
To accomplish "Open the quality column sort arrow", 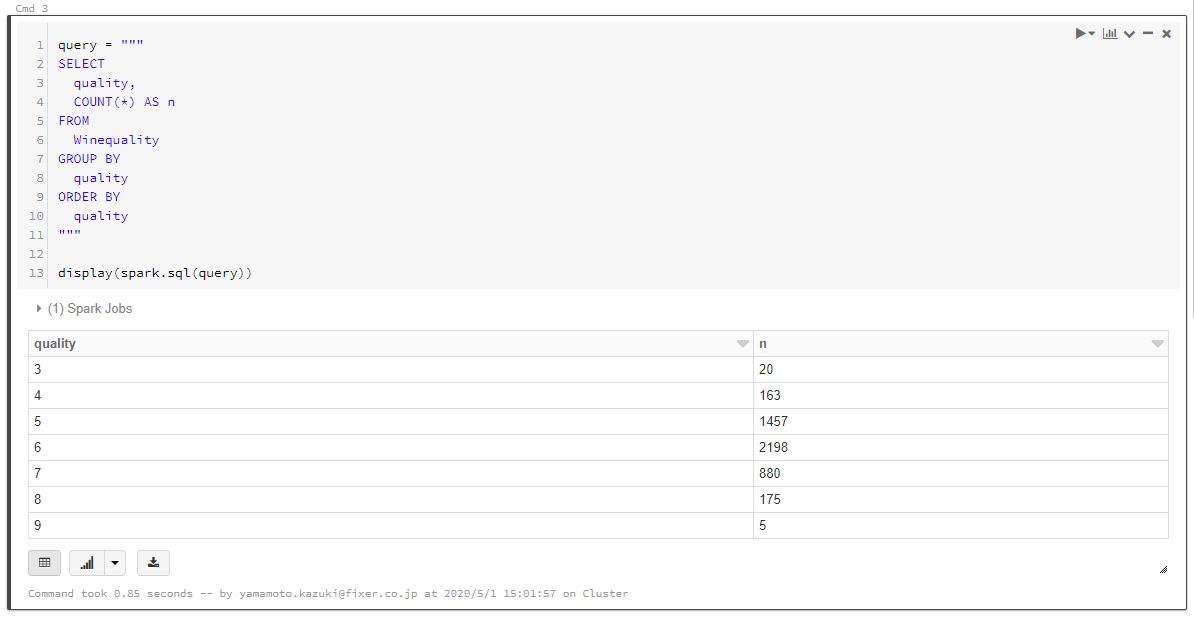I will (742, 344).
